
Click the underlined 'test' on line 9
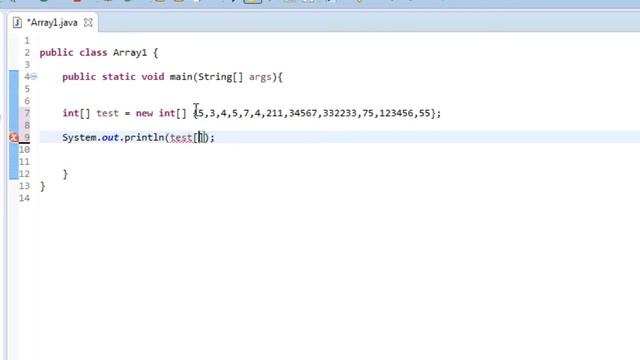point(181,138)
